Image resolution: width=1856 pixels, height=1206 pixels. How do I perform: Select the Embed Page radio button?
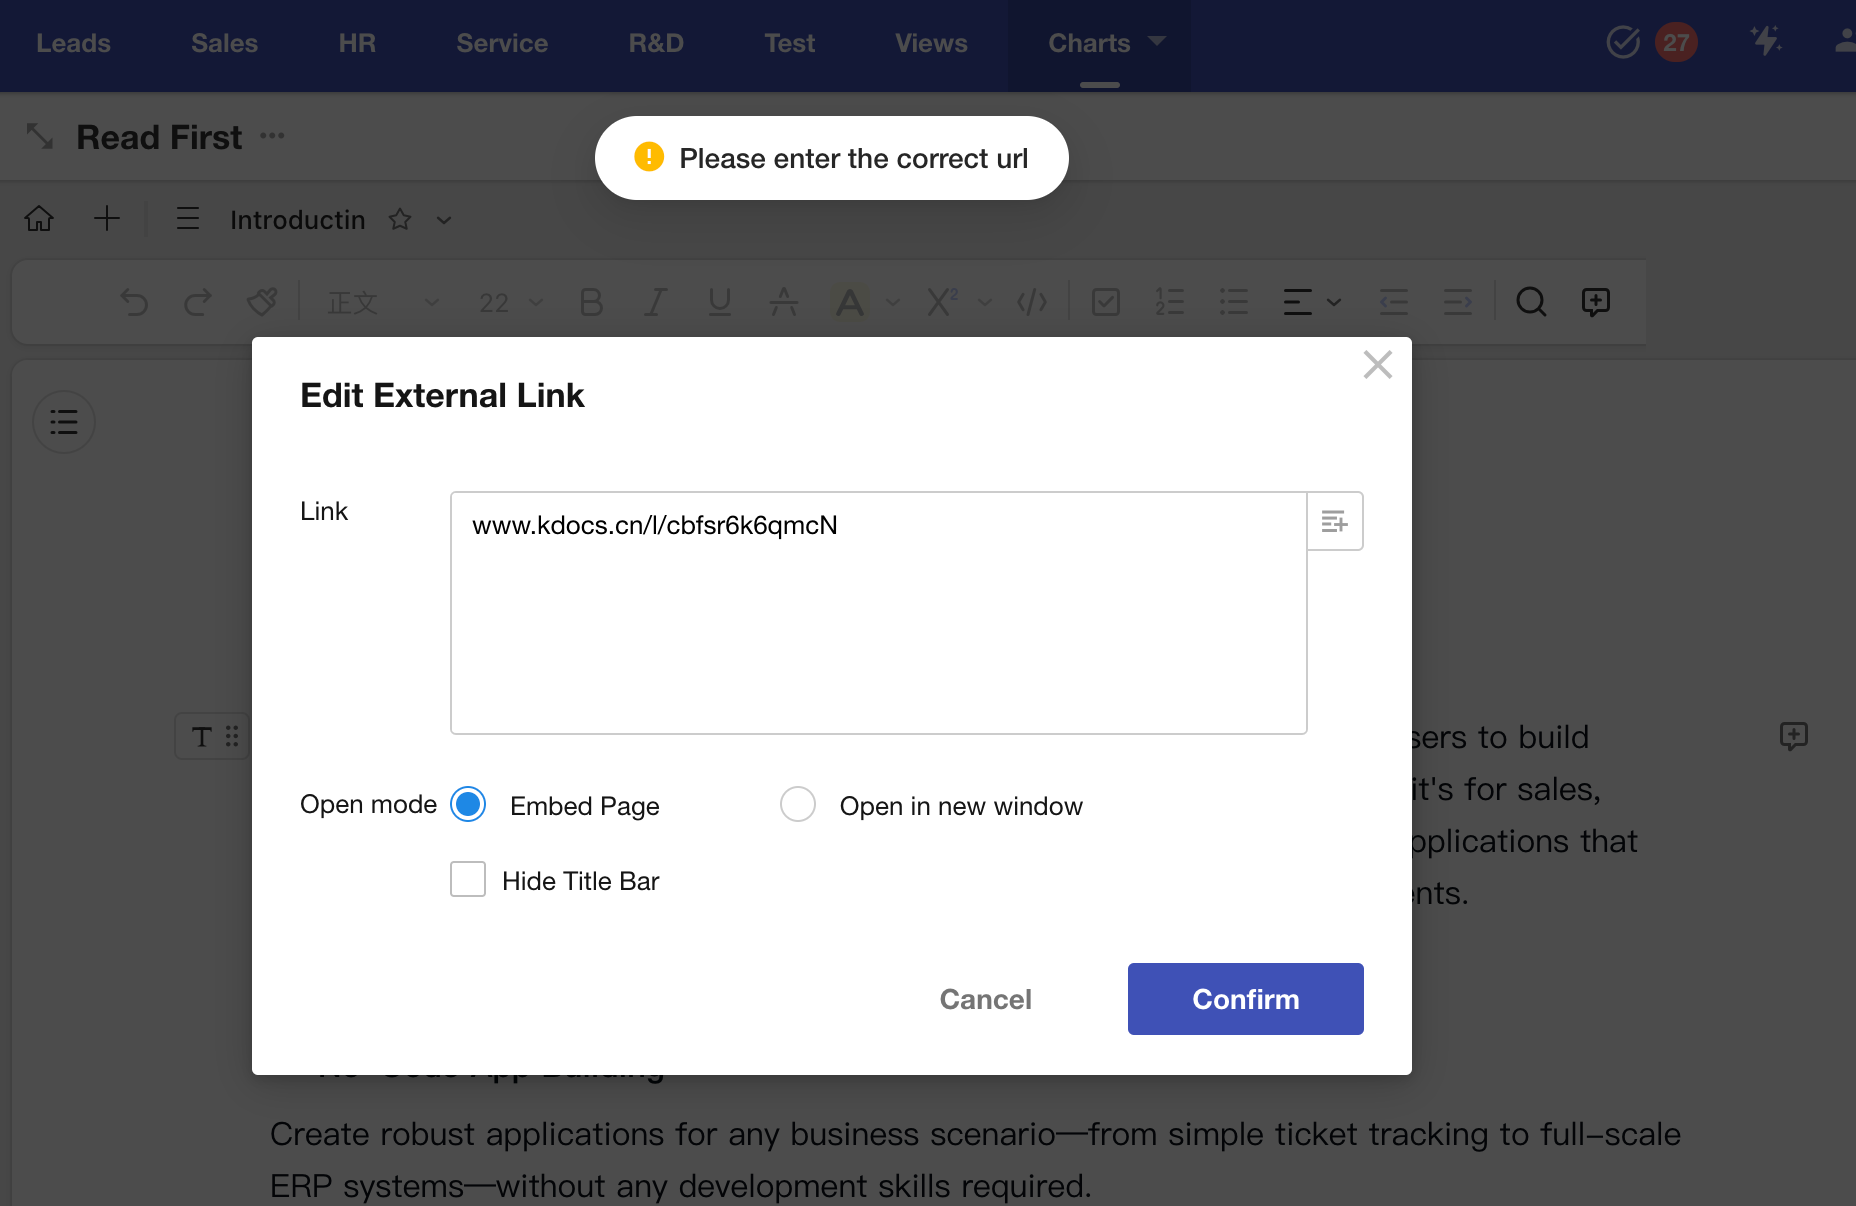tap(468, 805)
